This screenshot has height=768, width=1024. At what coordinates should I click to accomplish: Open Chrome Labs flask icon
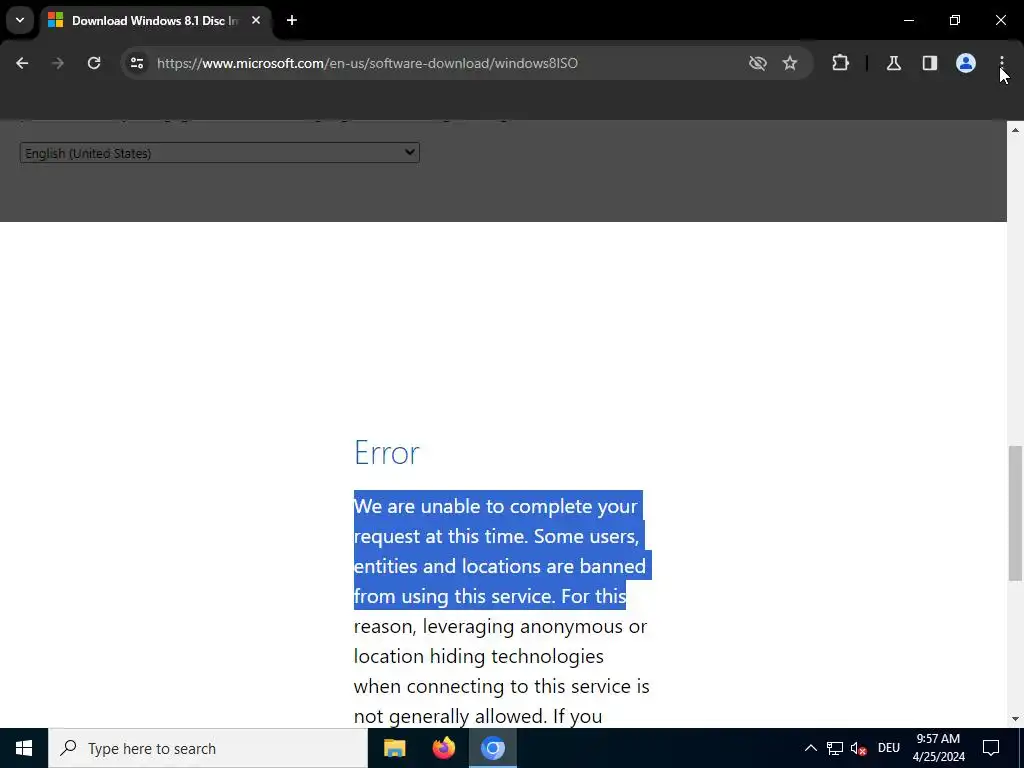(894, 63)
